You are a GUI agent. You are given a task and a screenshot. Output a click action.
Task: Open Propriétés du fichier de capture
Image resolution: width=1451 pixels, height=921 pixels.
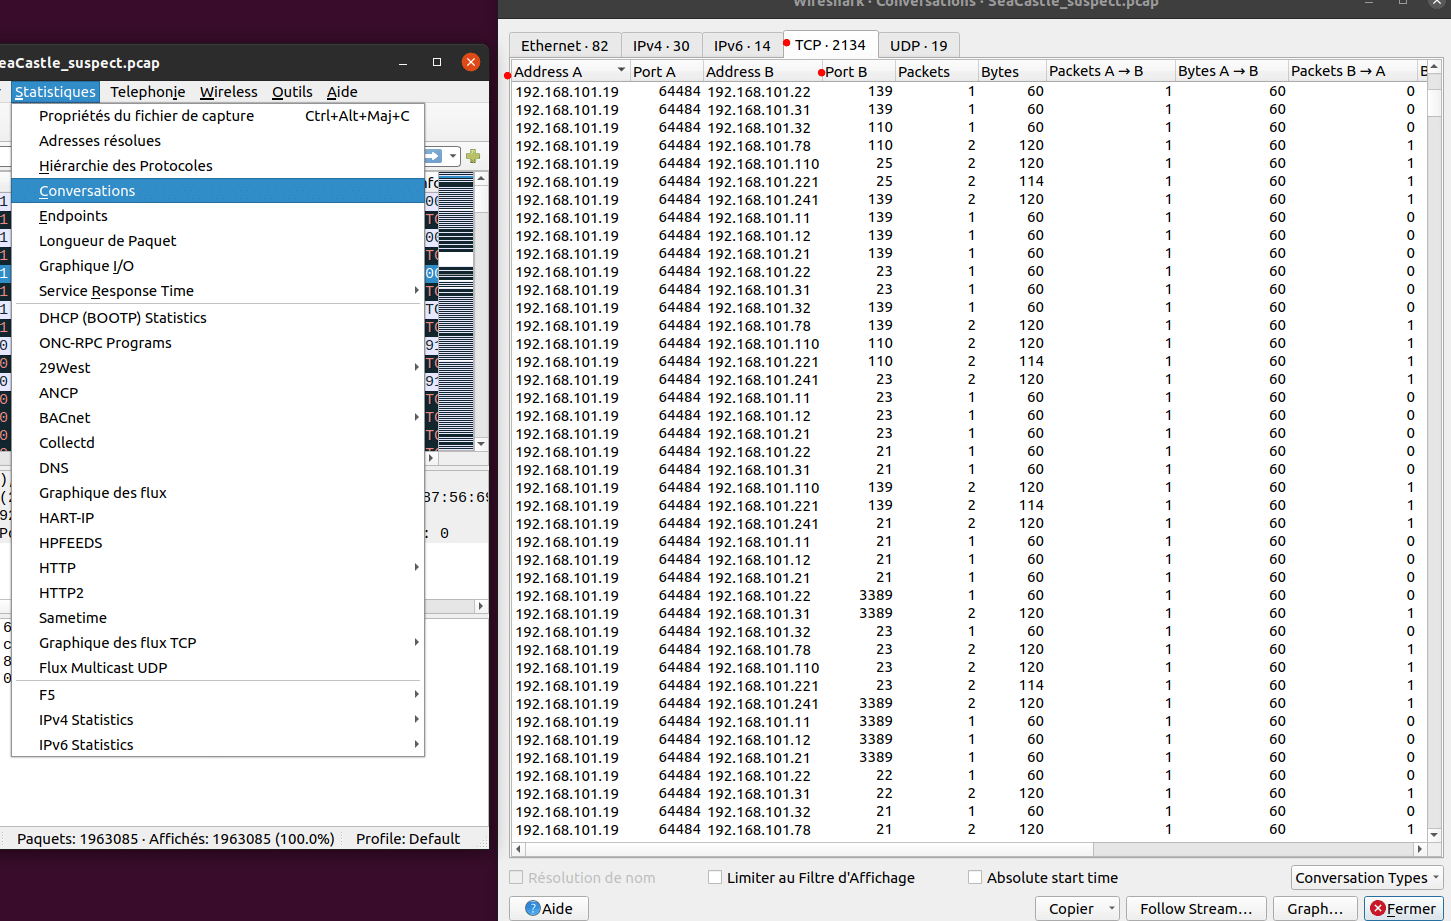pyautogui.click(x=218, y=116)
